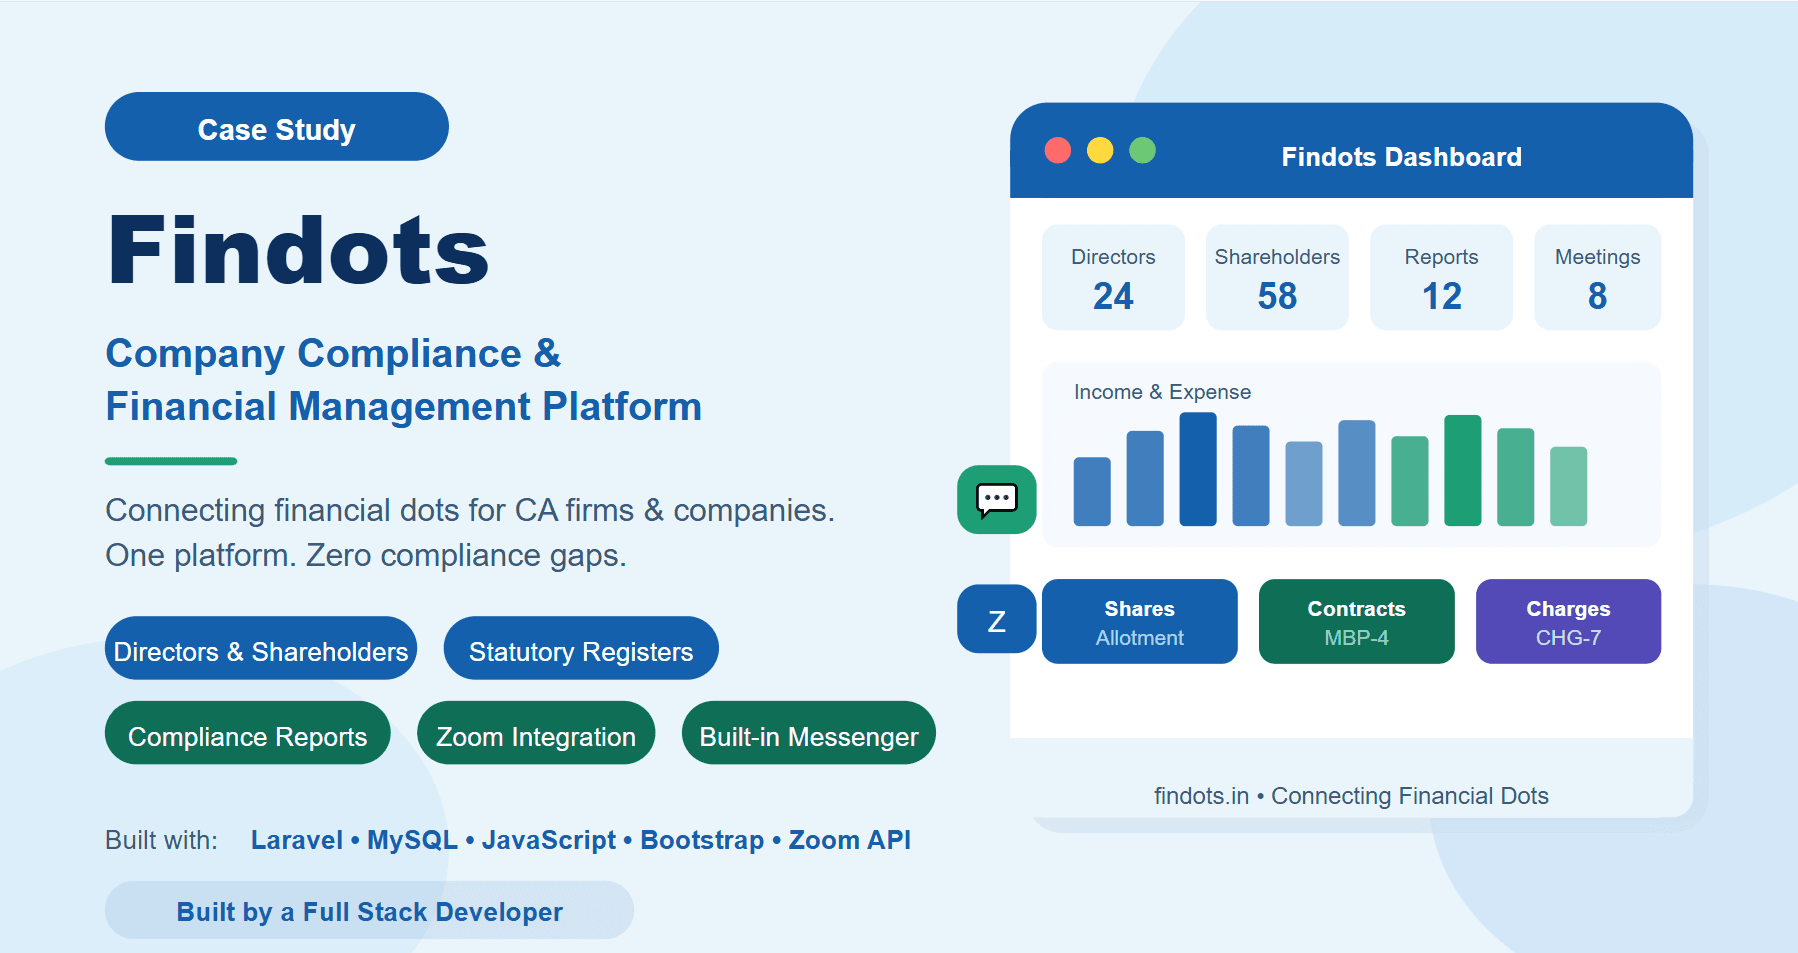The image size is (1798, 953).
Task: Open the Directors 24 stat card
Action: [1113, 277]
